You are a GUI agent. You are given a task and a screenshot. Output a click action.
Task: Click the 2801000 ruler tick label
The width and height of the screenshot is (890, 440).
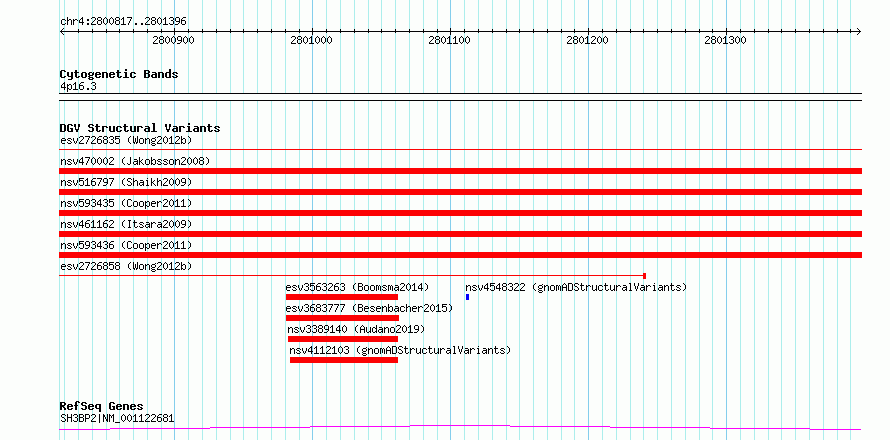[312, 40]
